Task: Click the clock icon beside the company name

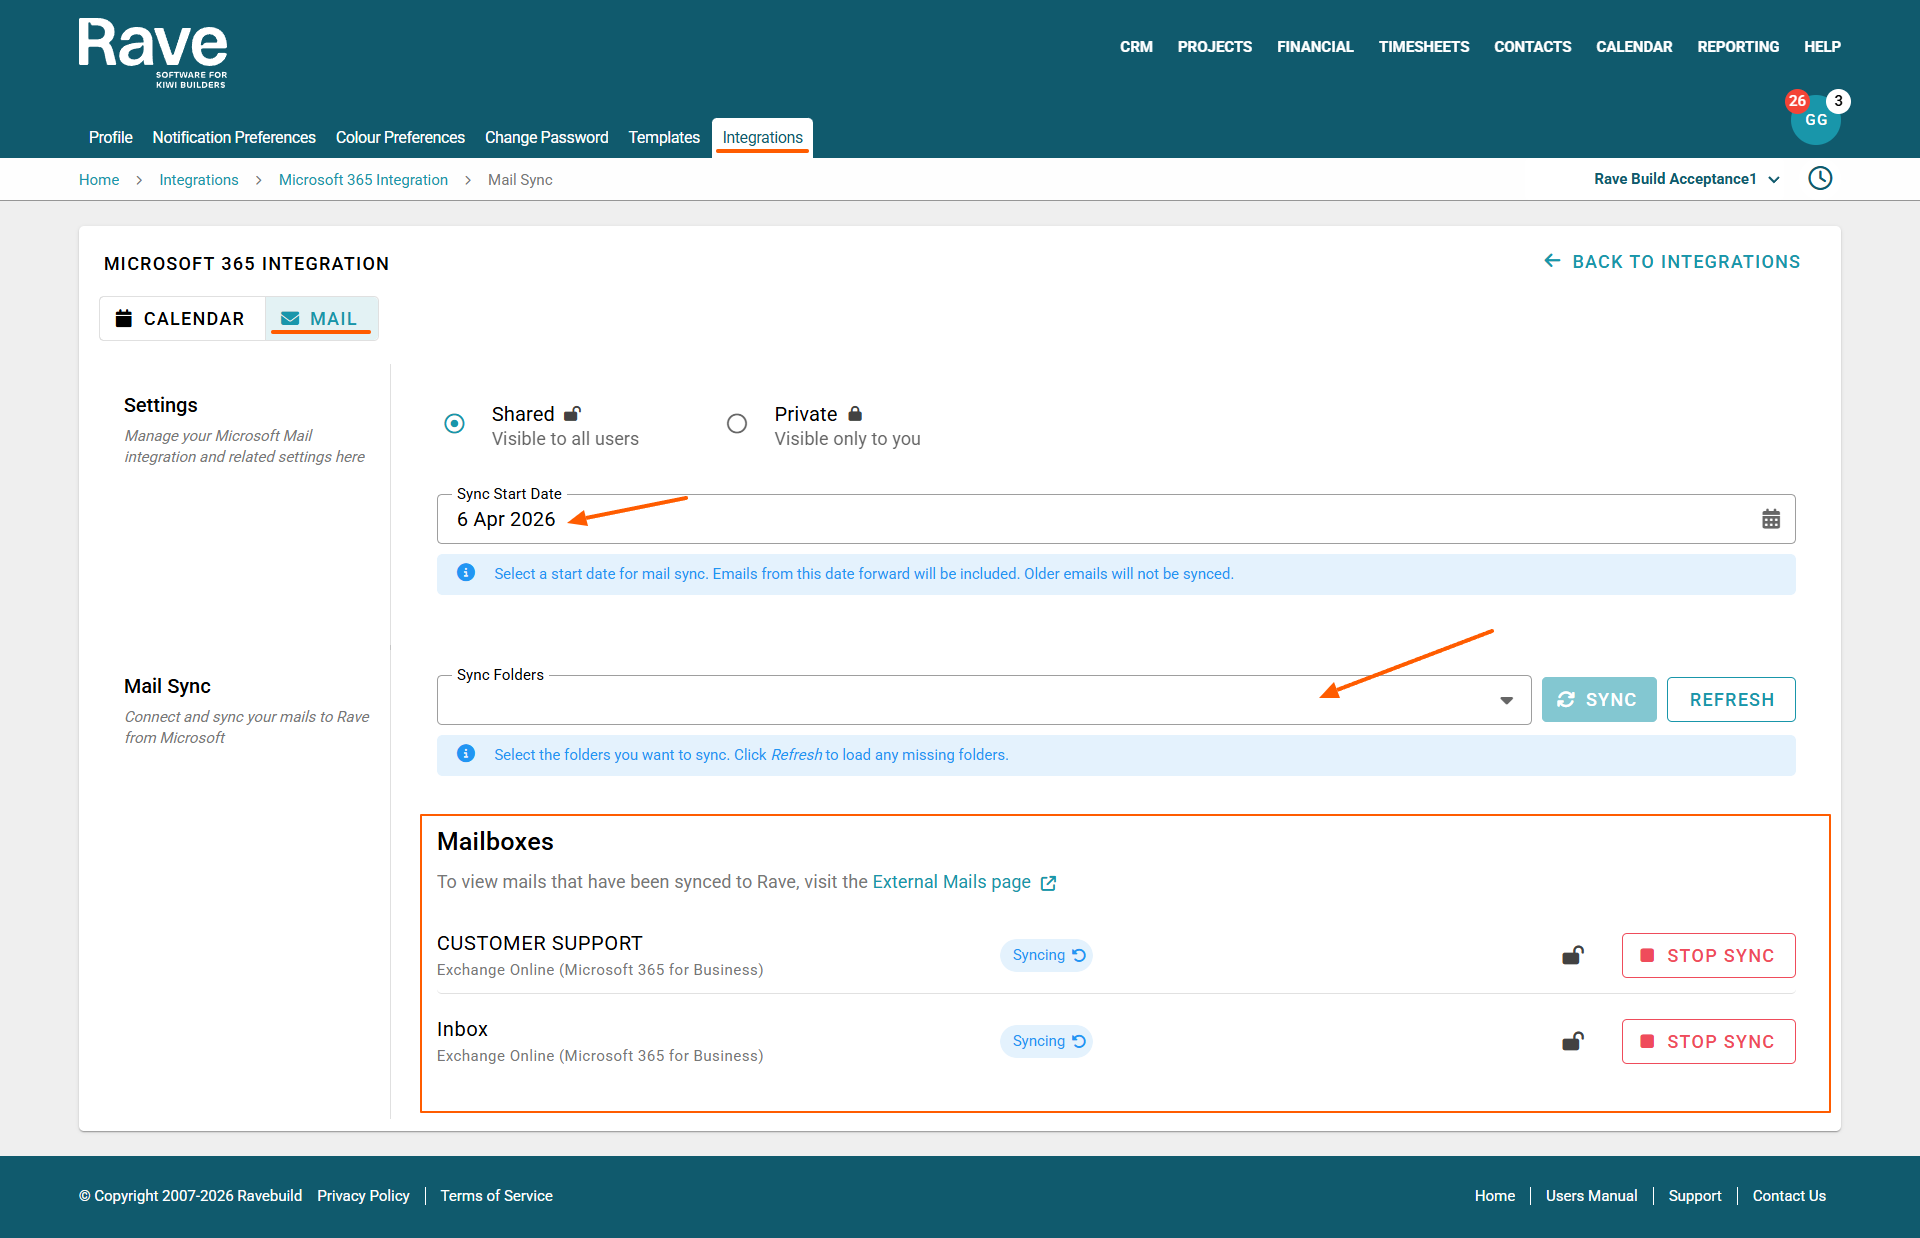Action: tap(1820, 179)
